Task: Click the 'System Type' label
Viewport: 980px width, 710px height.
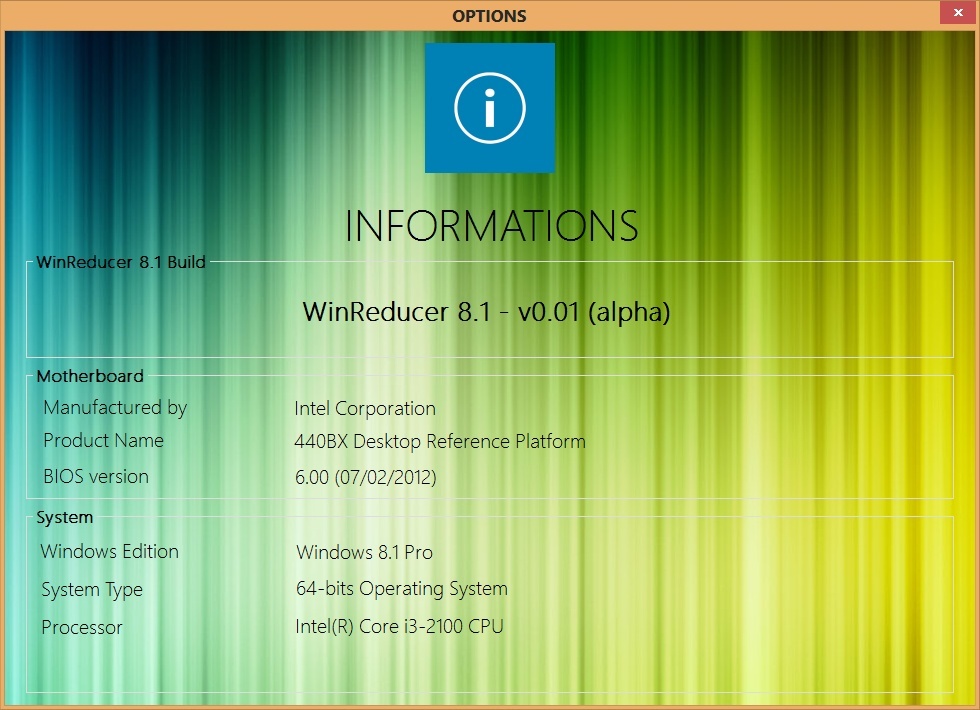Action: (x=92, y=590)
